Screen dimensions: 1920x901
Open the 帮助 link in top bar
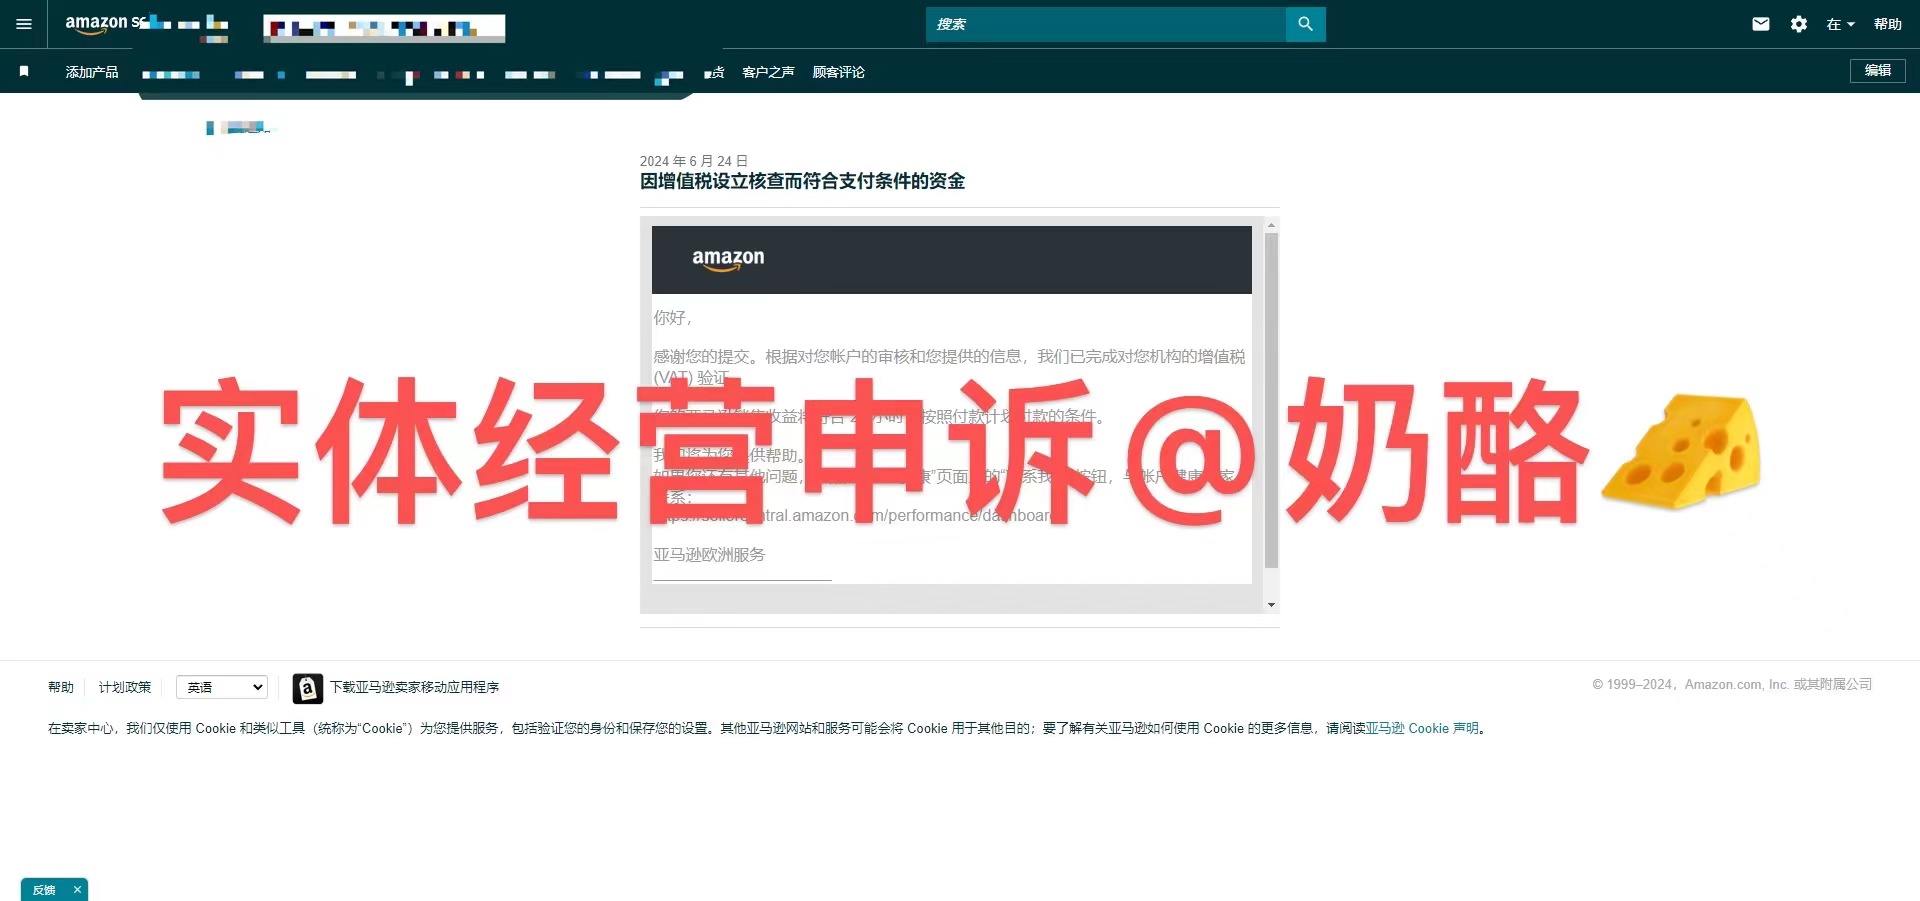(x=1888, y=24)
